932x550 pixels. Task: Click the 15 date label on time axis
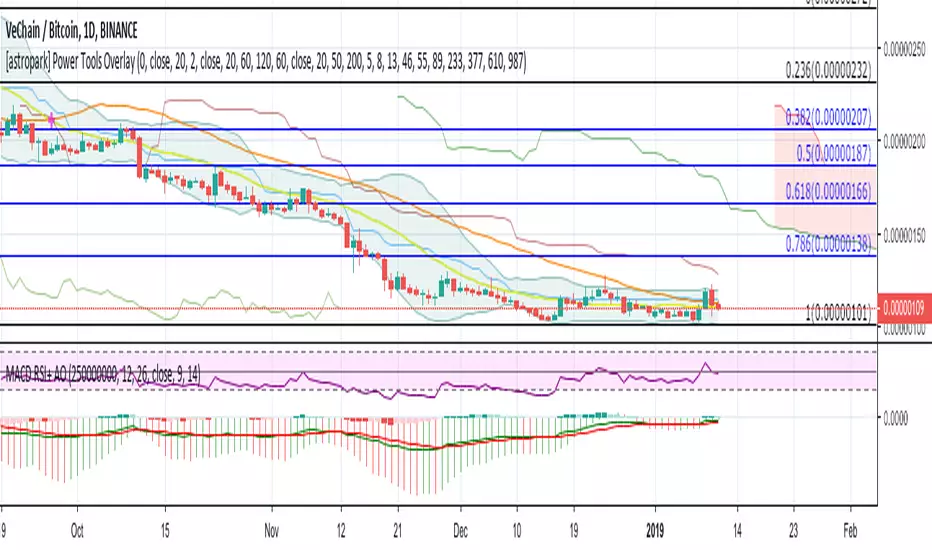click(165, 531)
